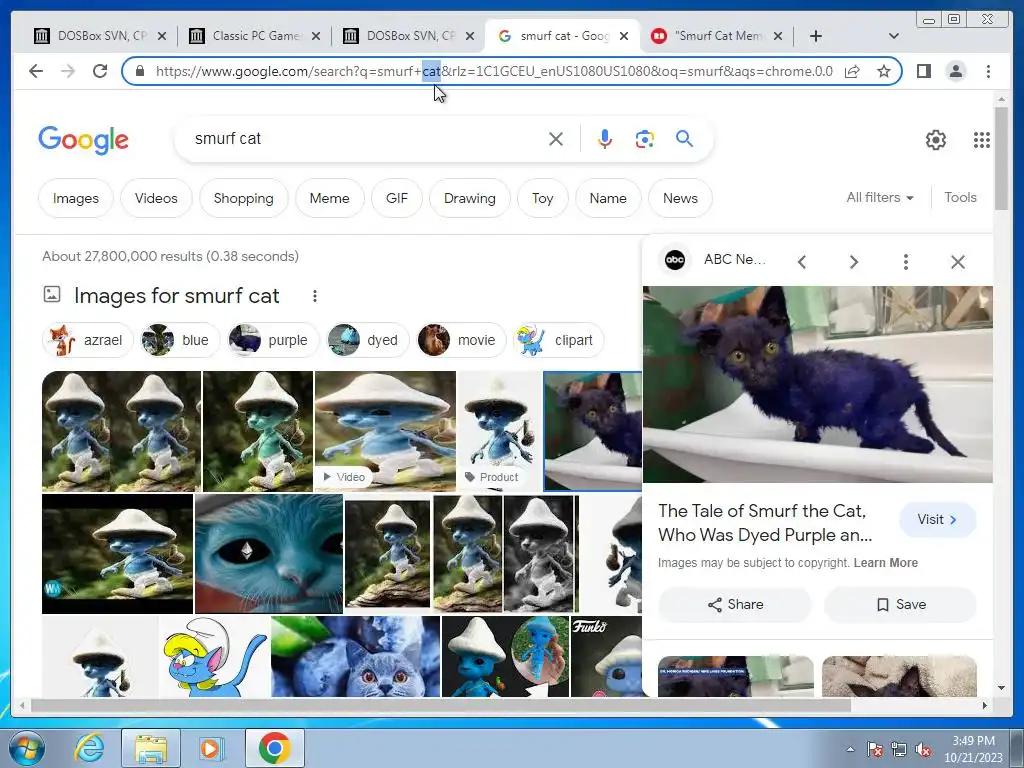Close the image preview panel
This screenshot has height=768, width=1024.
(958, 262)
